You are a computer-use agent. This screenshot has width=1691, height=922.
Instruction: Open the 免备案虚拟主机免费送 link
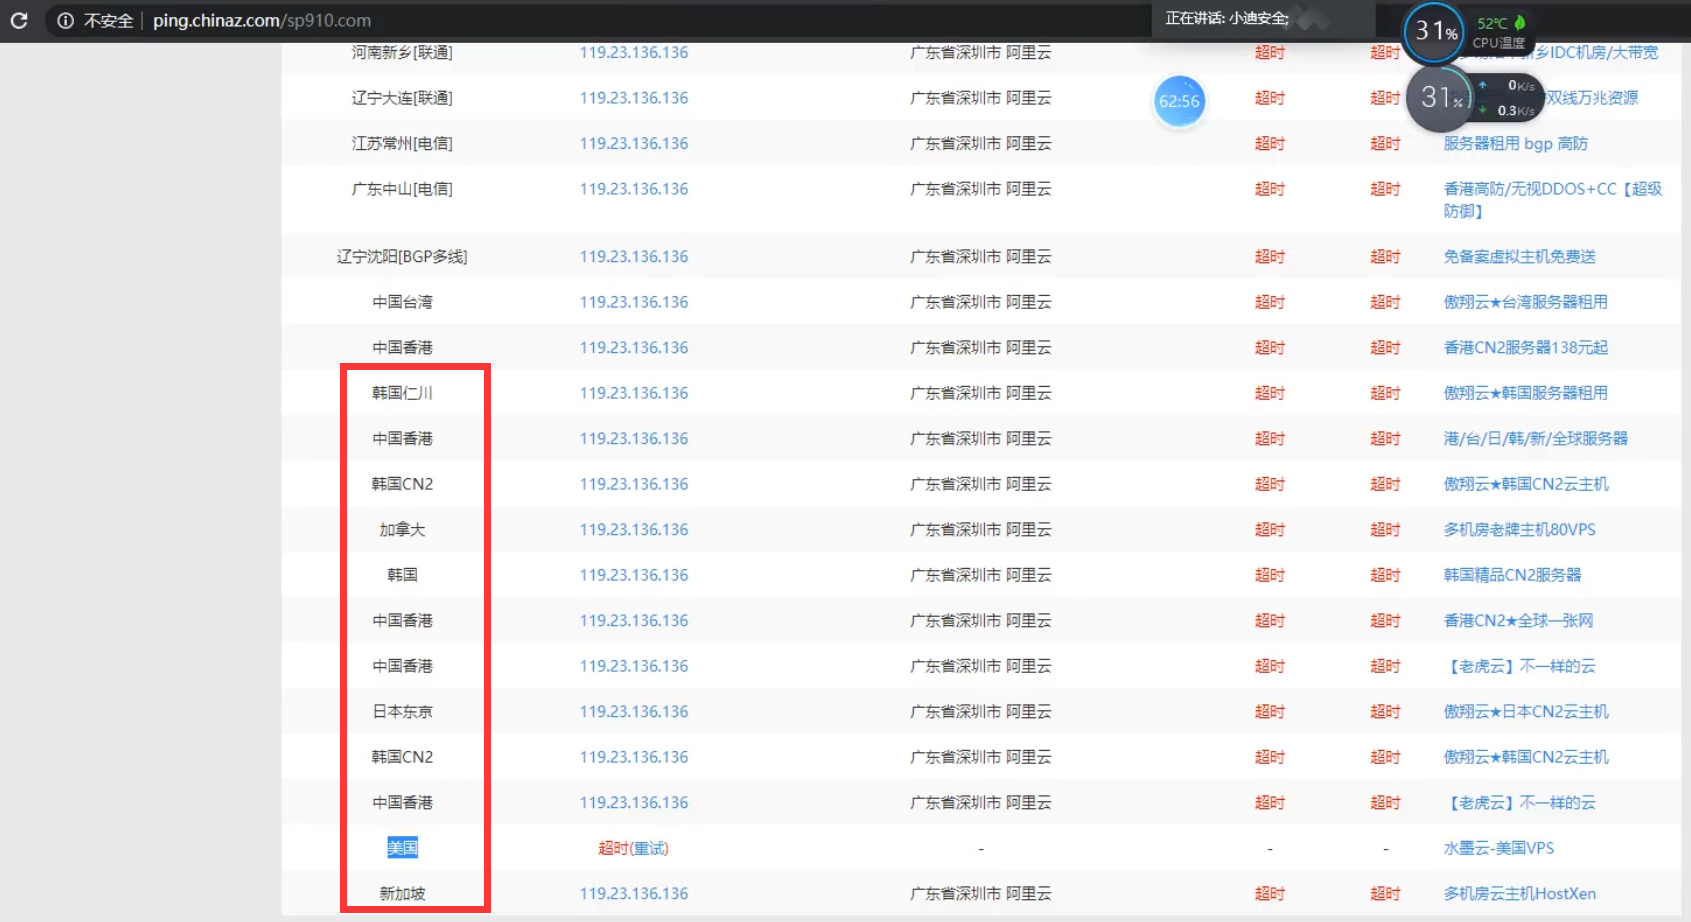pos(1519,257)
